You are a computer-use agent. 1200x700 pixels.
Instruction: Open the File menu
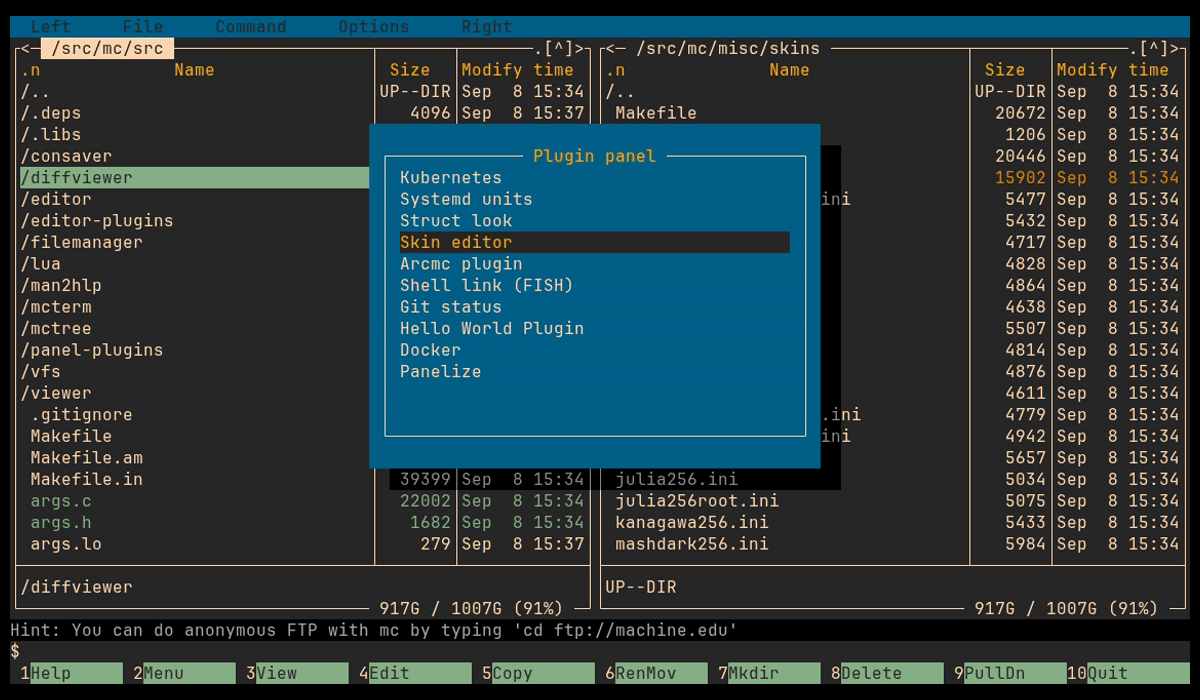(x=143, y=27)
